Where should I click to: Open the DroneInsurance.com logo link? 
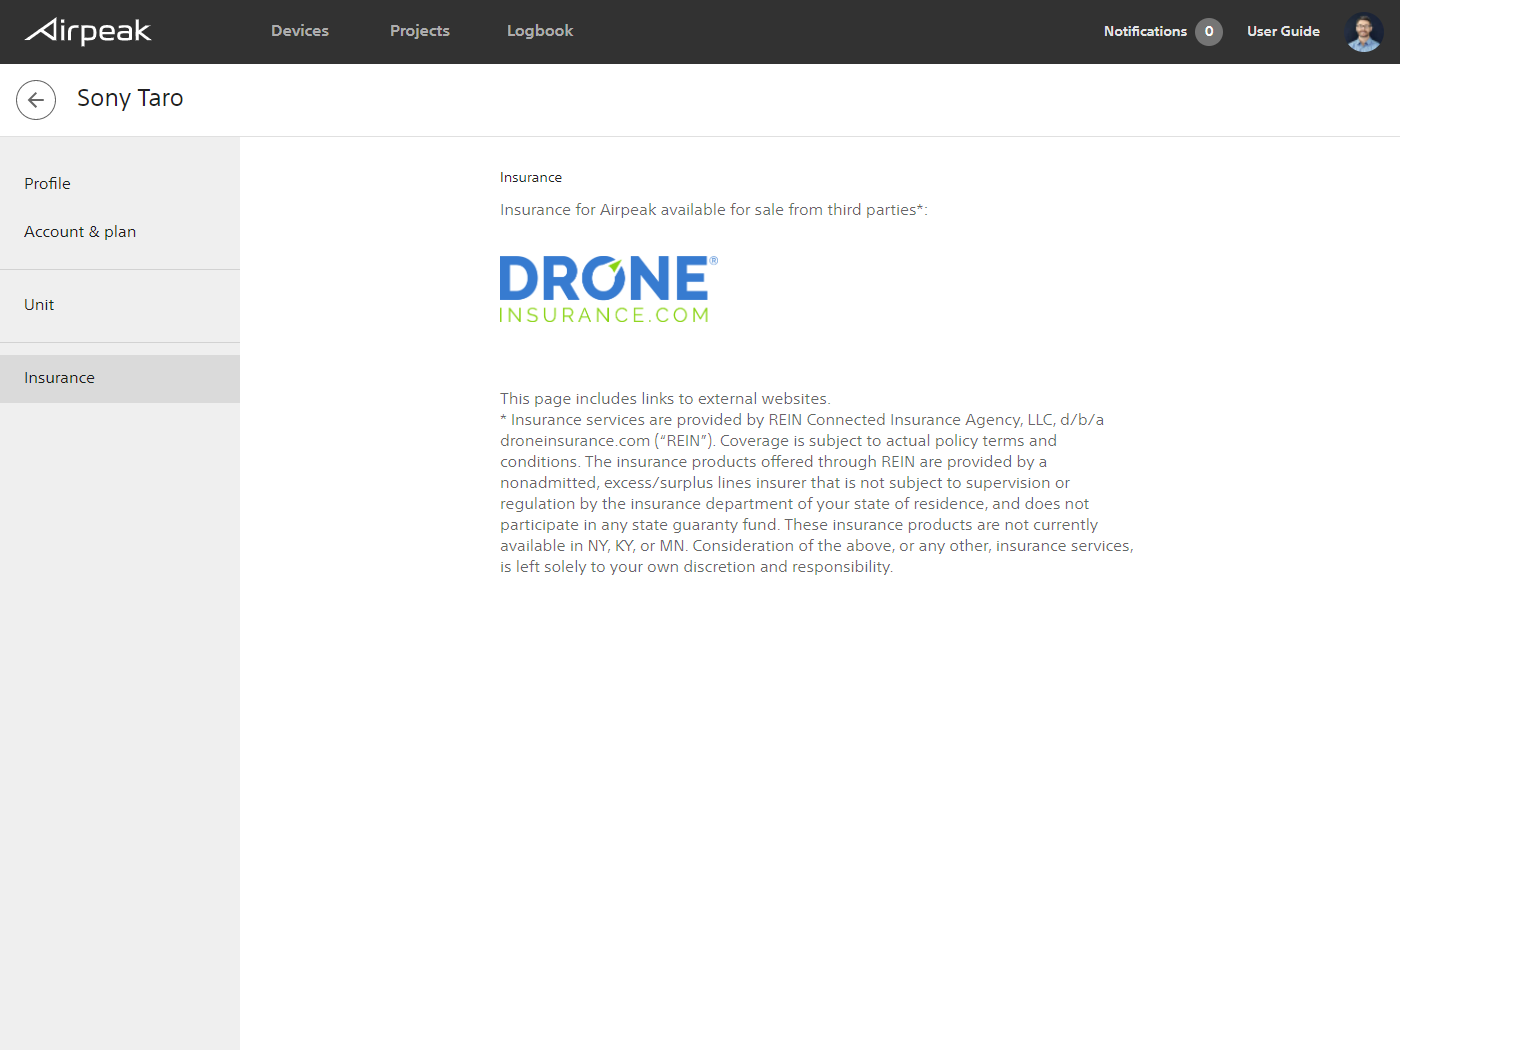608,289
